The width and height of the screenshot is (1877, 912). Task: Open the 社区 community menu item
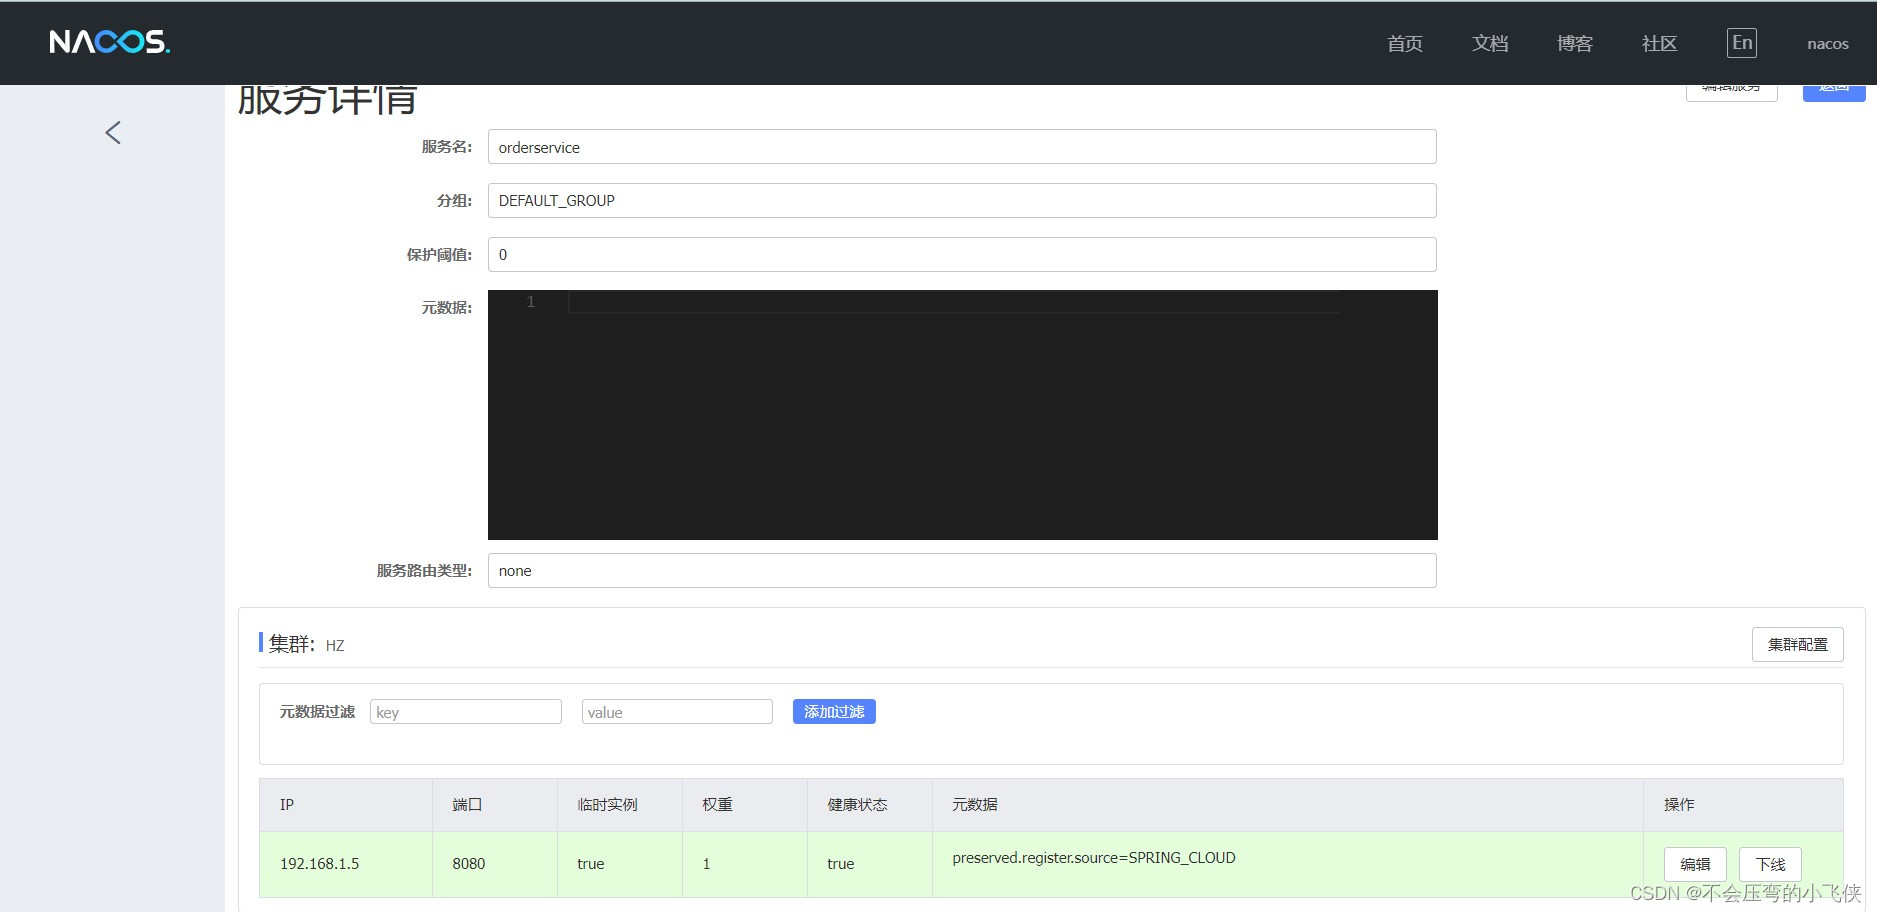coord(1660,43)
